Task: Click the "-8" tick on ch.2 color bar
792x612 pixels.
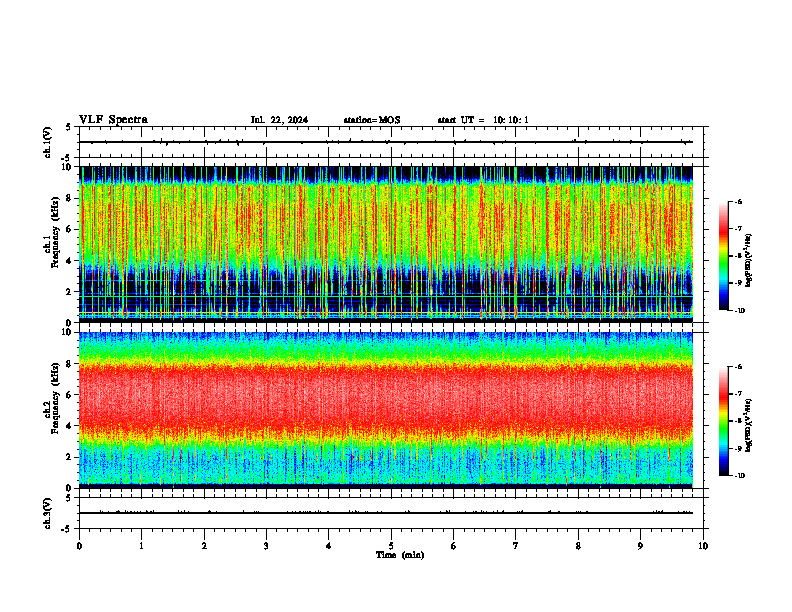Action: coord(738,421)
